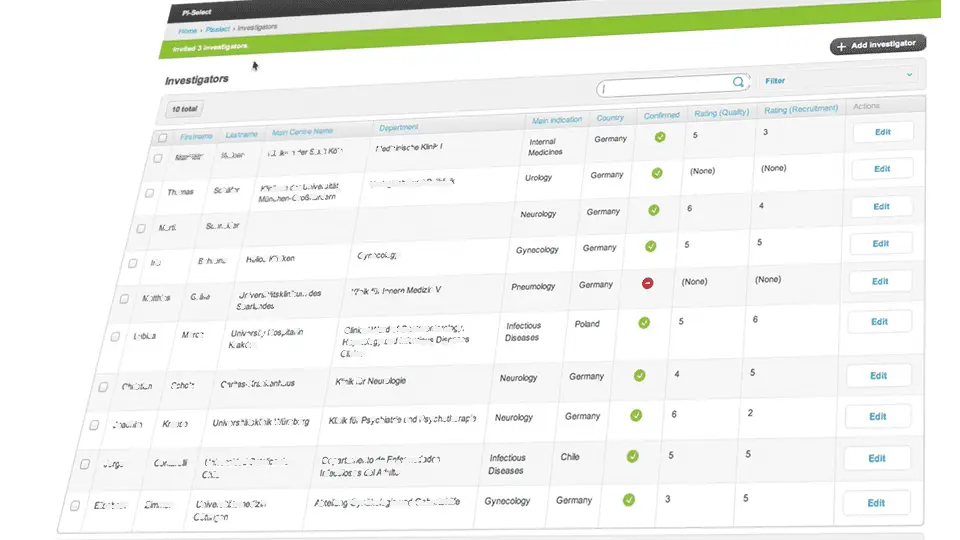Check the box for Klinik für Neurologie row

point(103,387)
